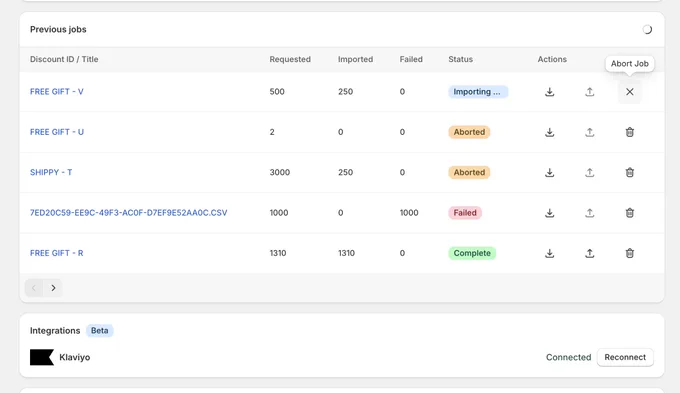The image size is (680, 393).
Task: Click the Klaviyo flag logo
Action: point(42,357)
